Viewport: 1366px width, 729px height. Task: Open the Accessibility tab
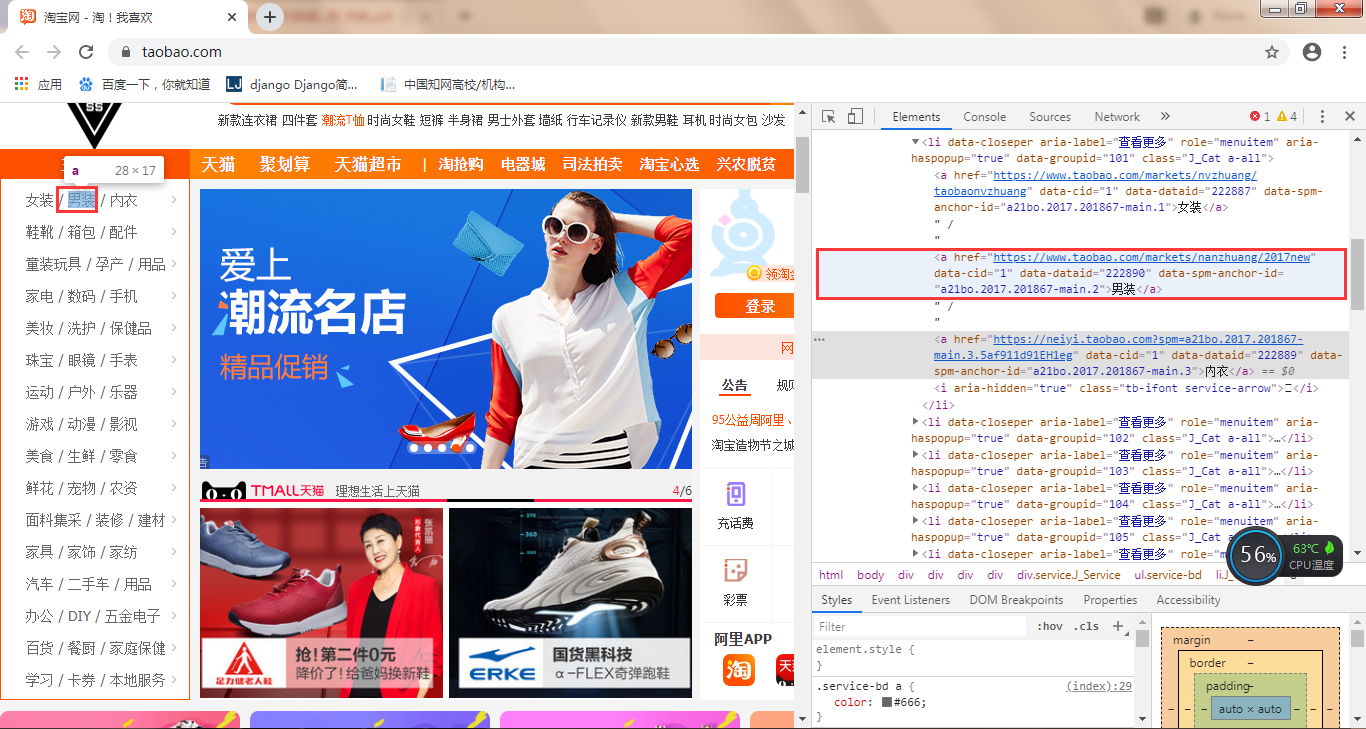click(1188, 600)
